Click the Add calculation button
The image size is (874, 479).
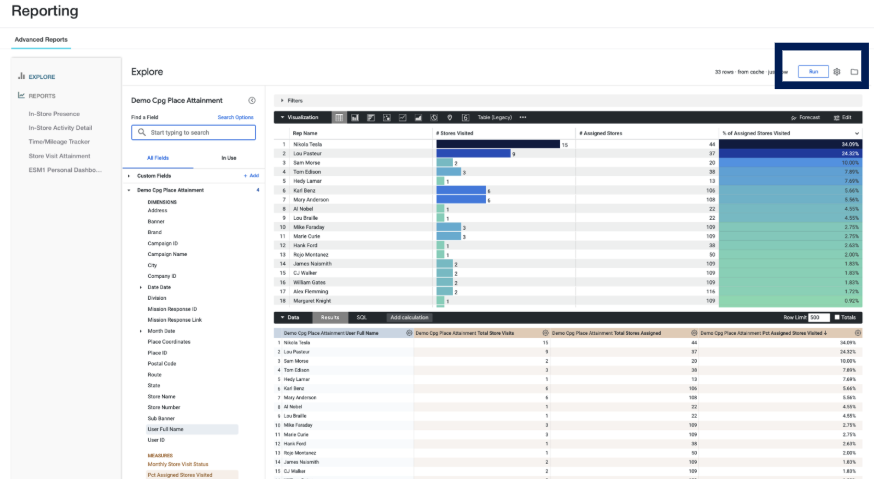tap(409, 317)
